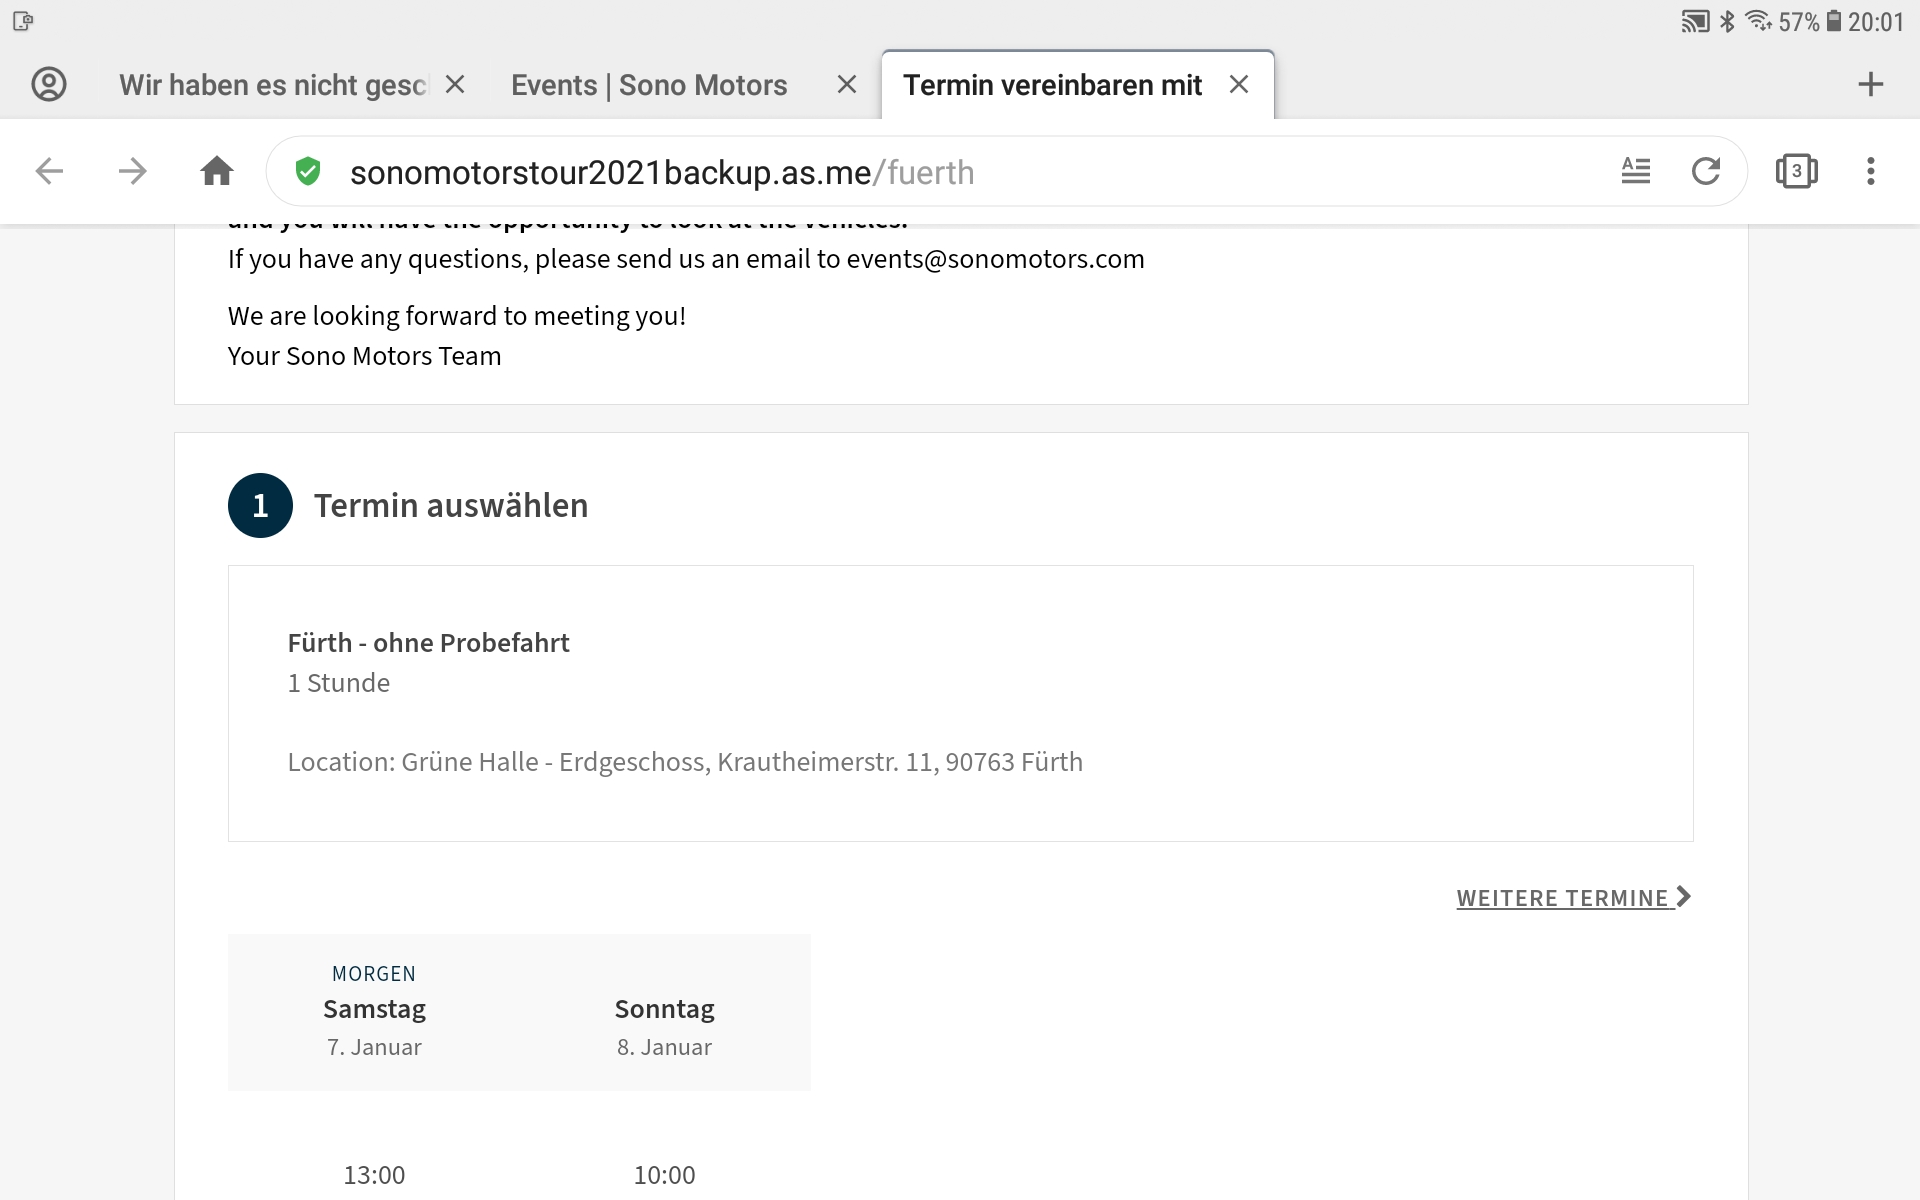Open the browser three-dot menu
Image resolution: width=1920 pixels, height=1200 pixels.
point(1870,172)
